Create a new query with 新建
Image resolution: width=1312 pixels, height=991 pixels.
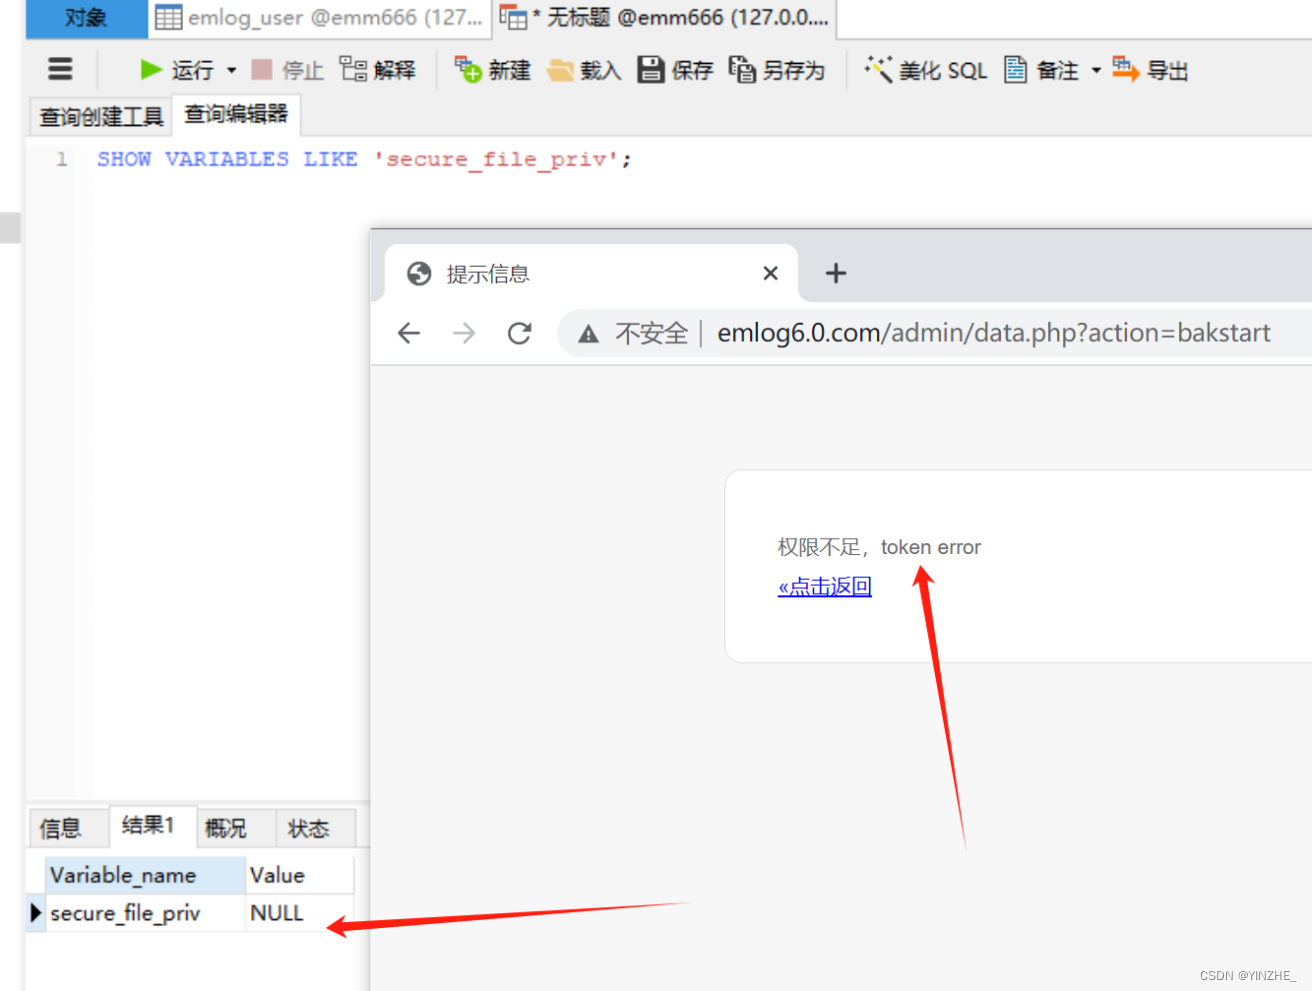(x=492, y=70)
